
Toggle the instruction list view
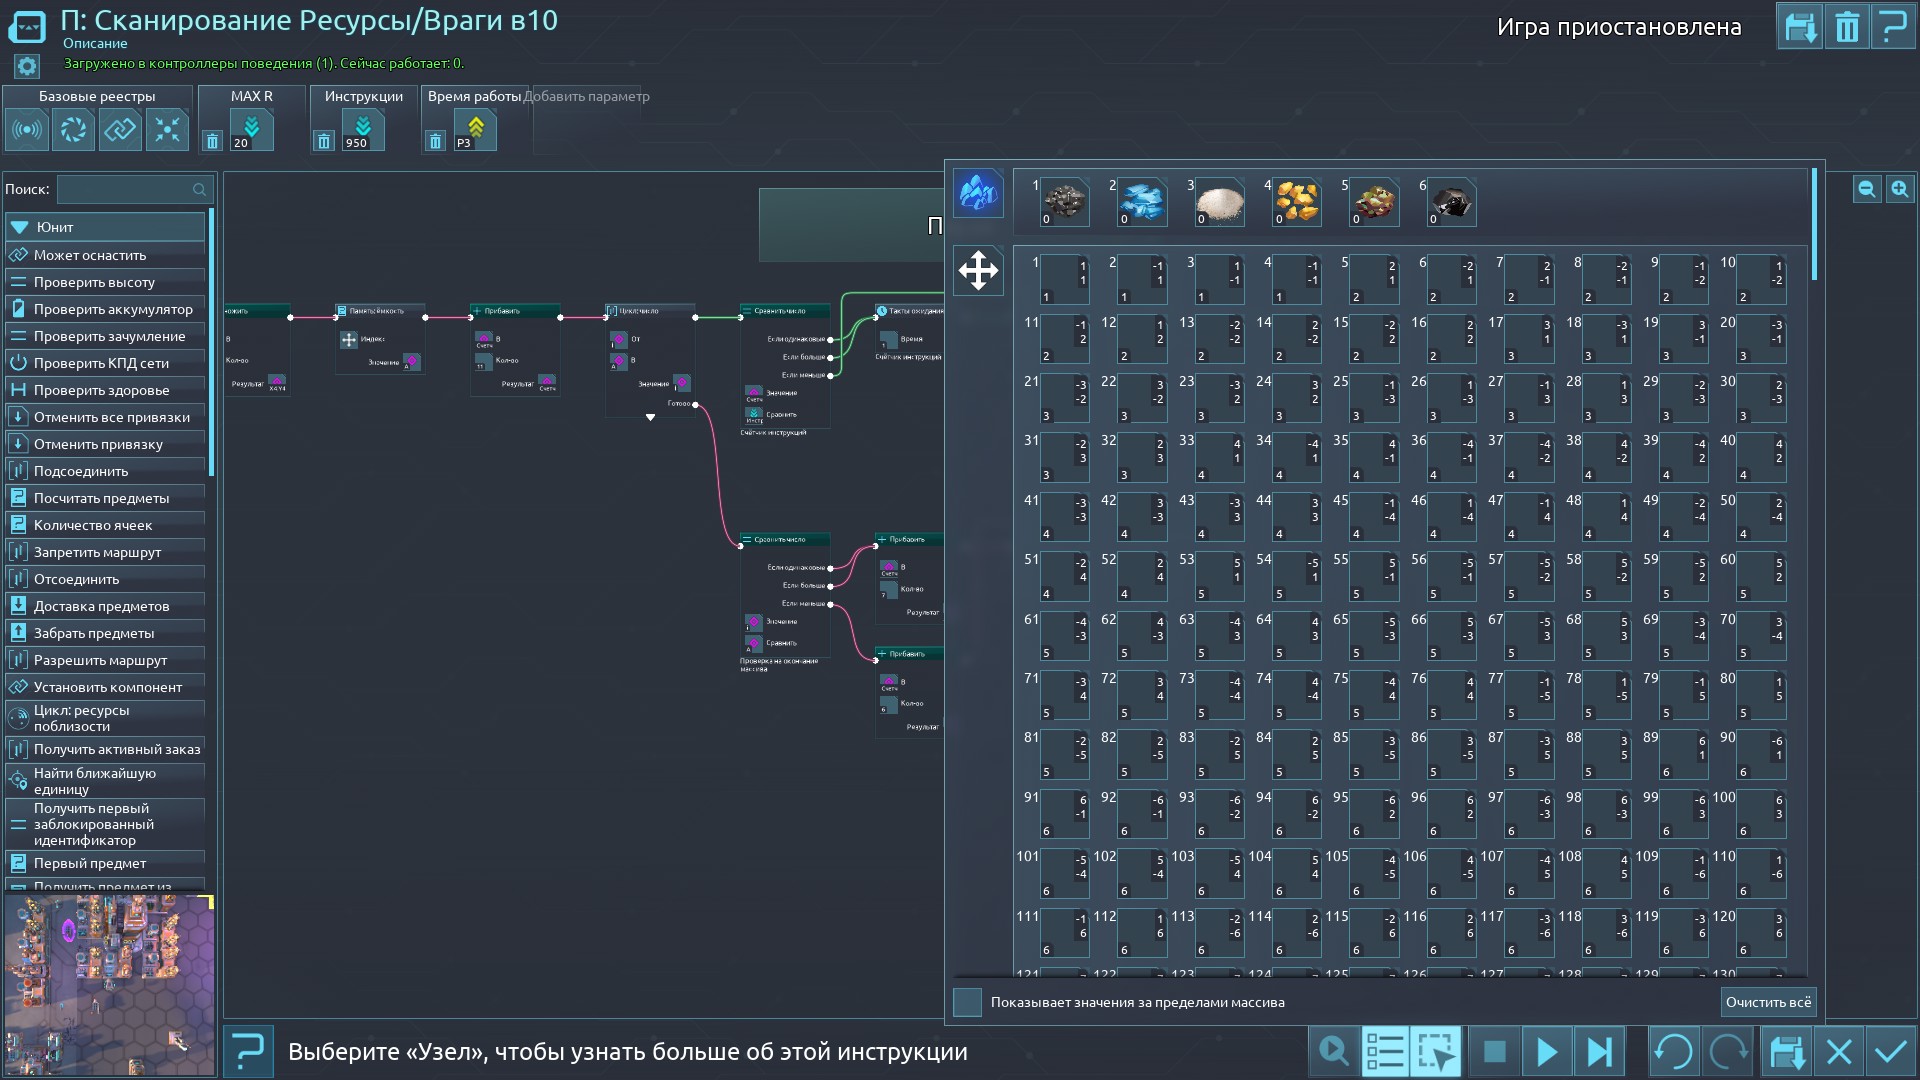click(x=1385, y=1052)
